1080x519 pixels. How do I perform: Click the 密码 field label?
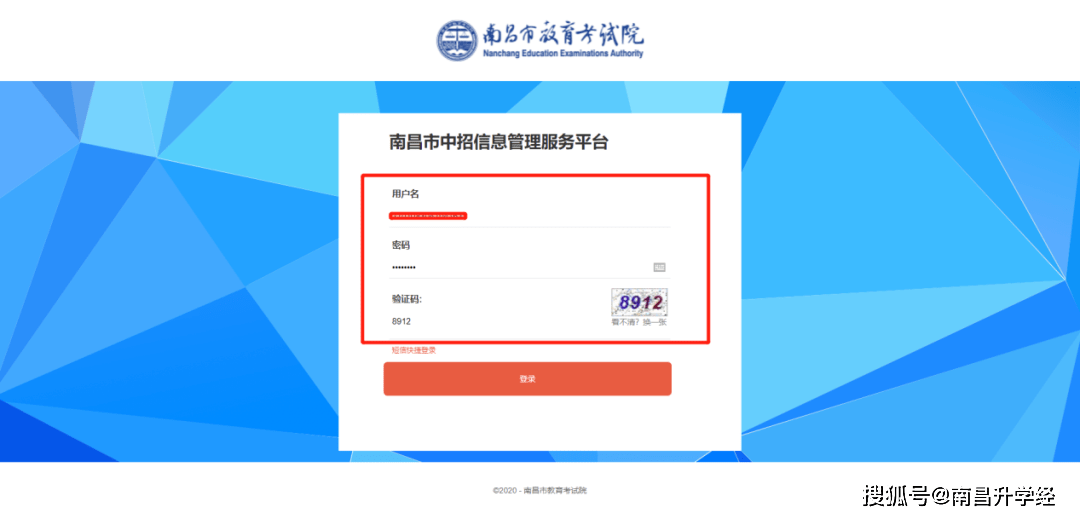(x=401, y=246)
